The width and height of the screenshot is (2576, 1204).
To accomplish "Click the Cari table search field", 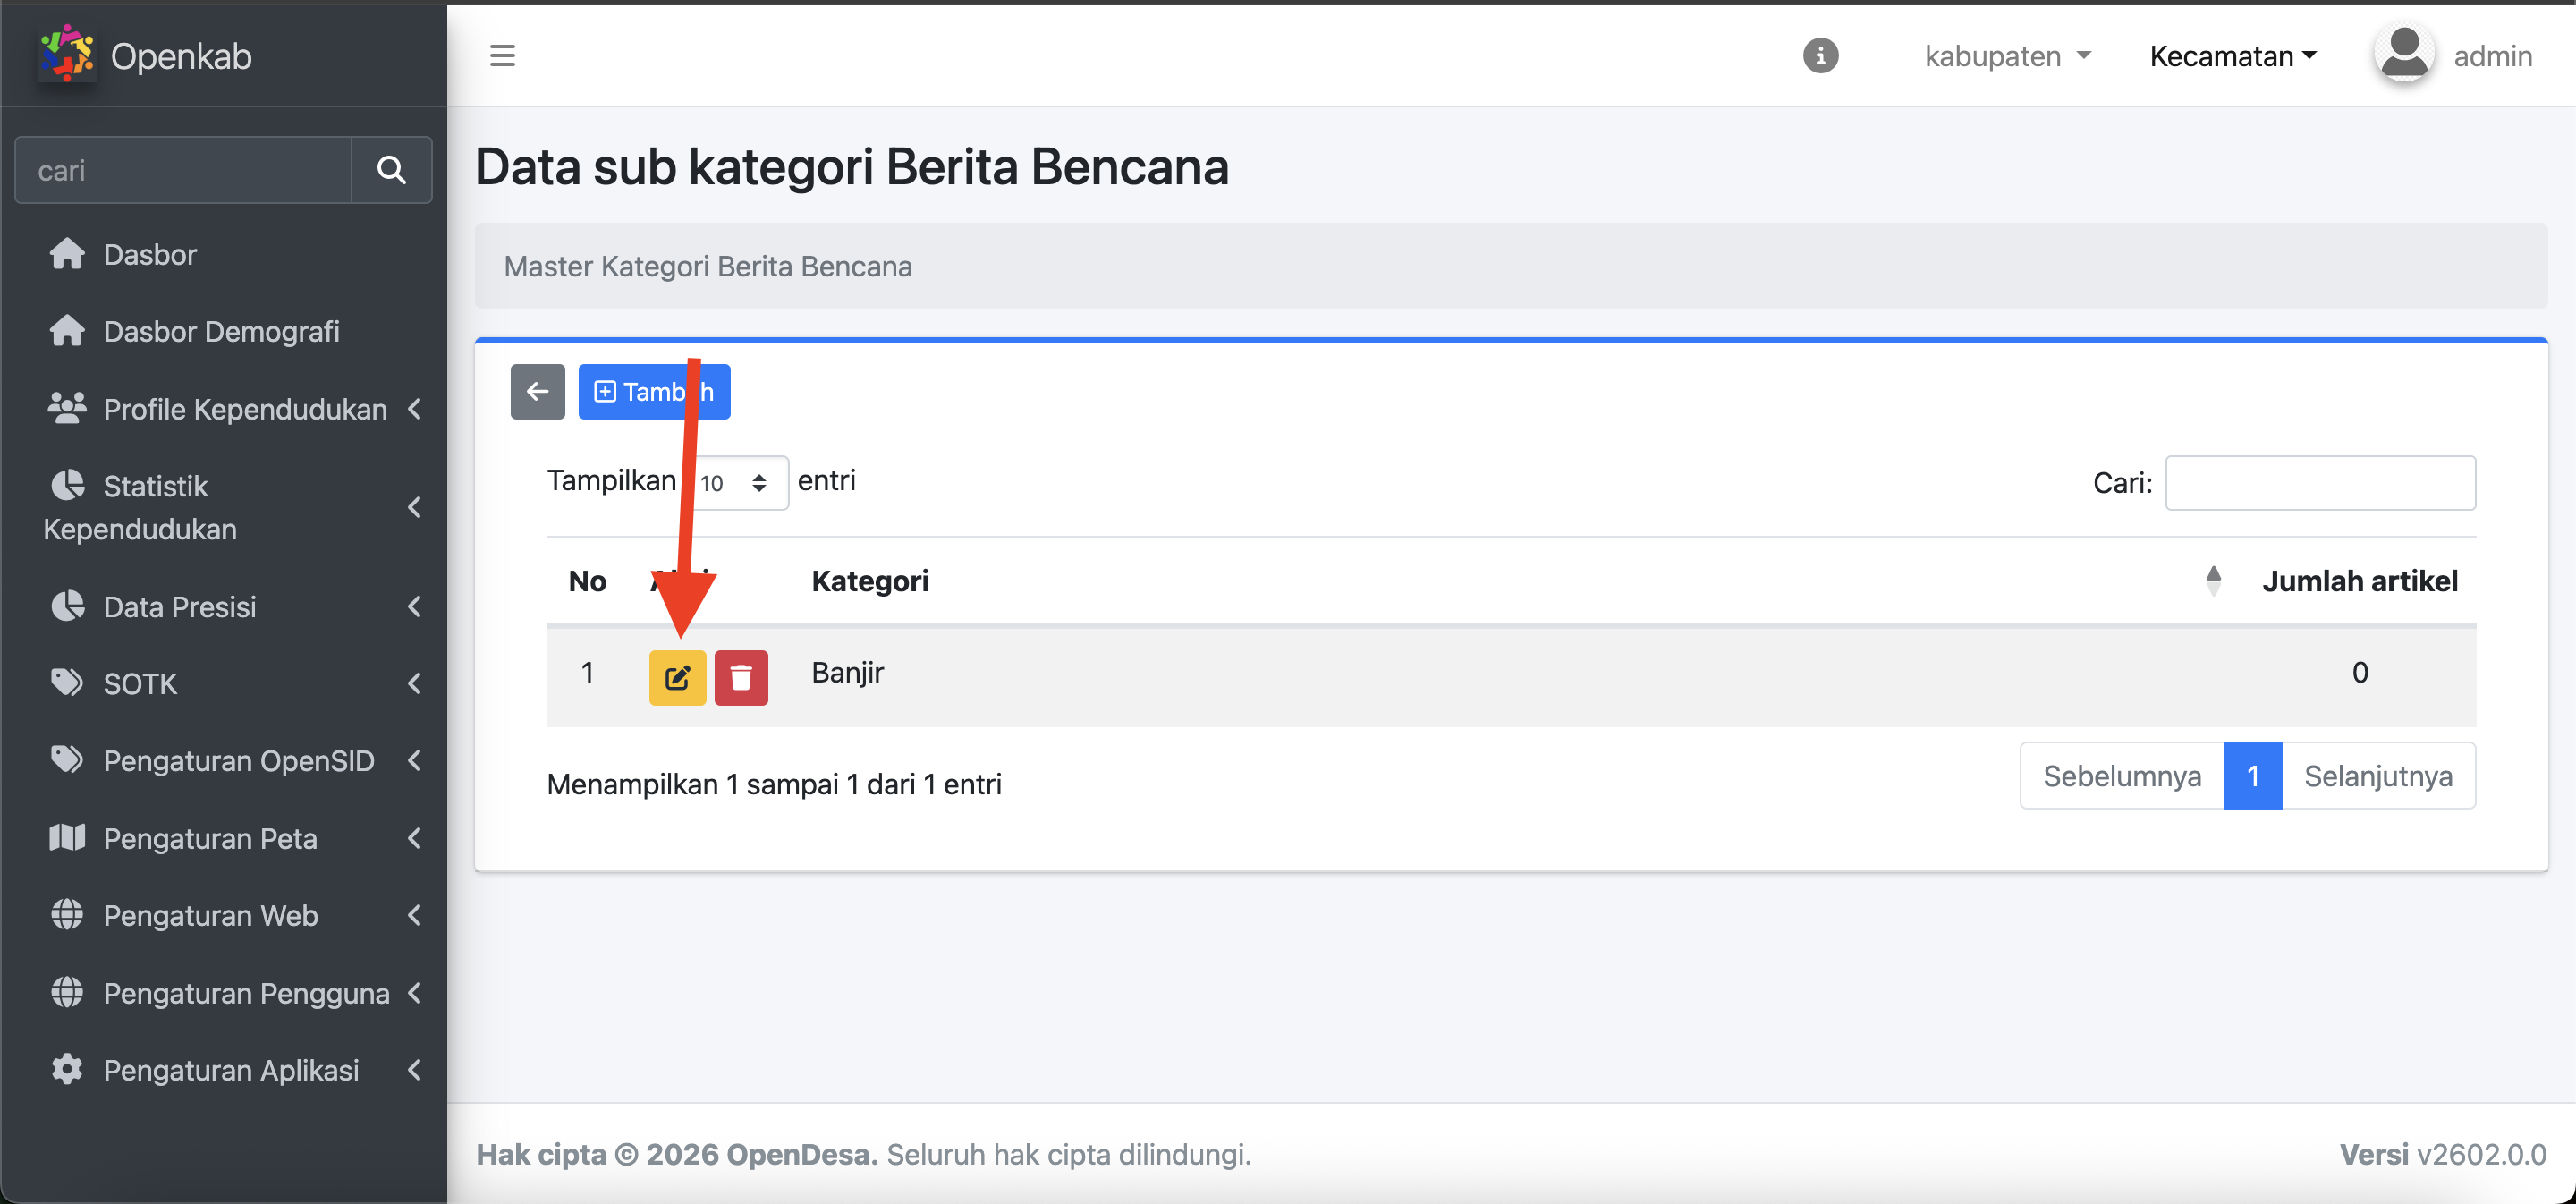I will click(x=2319, y=483).
